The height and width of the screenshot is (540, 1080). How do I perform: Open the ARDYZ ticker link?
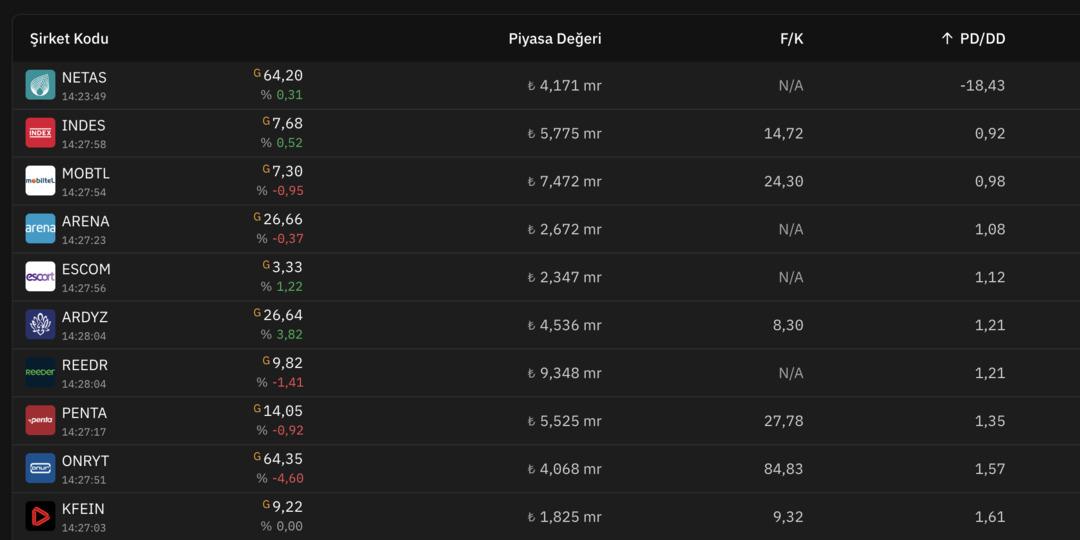(85, 317)
